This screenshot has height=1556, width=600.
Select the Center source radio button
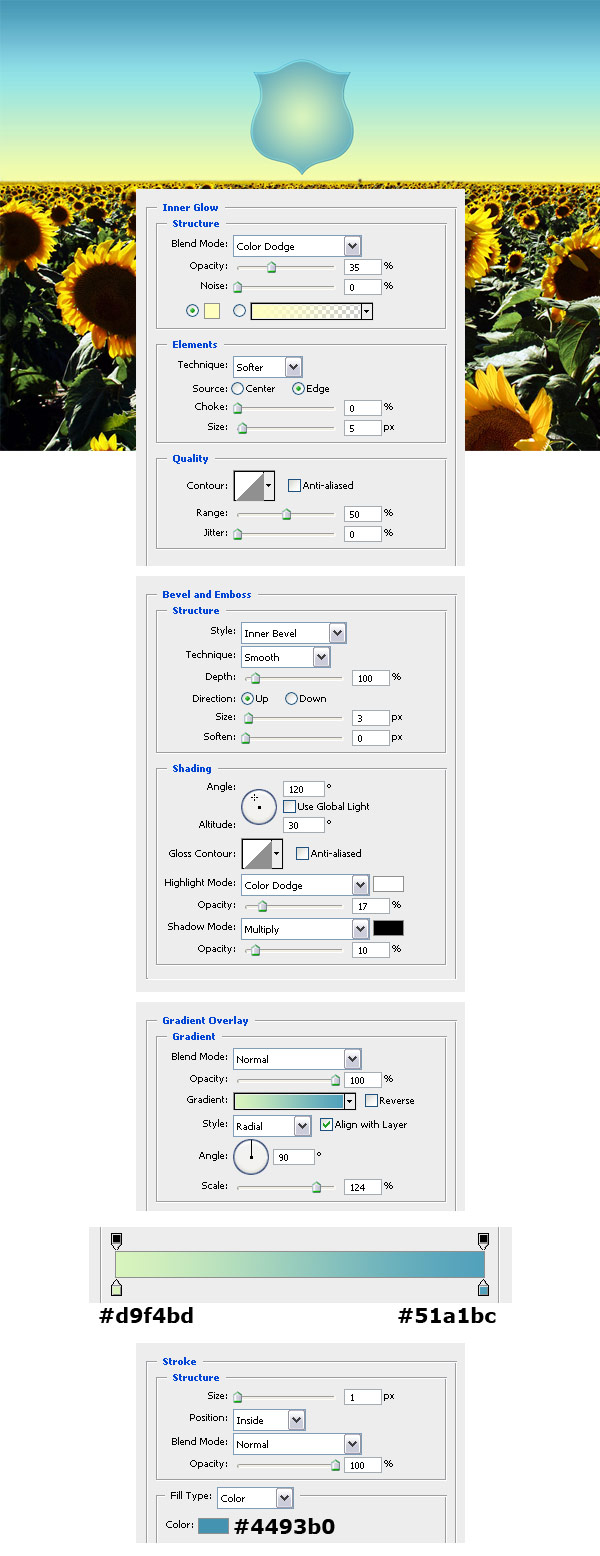[x=237, y=388]
